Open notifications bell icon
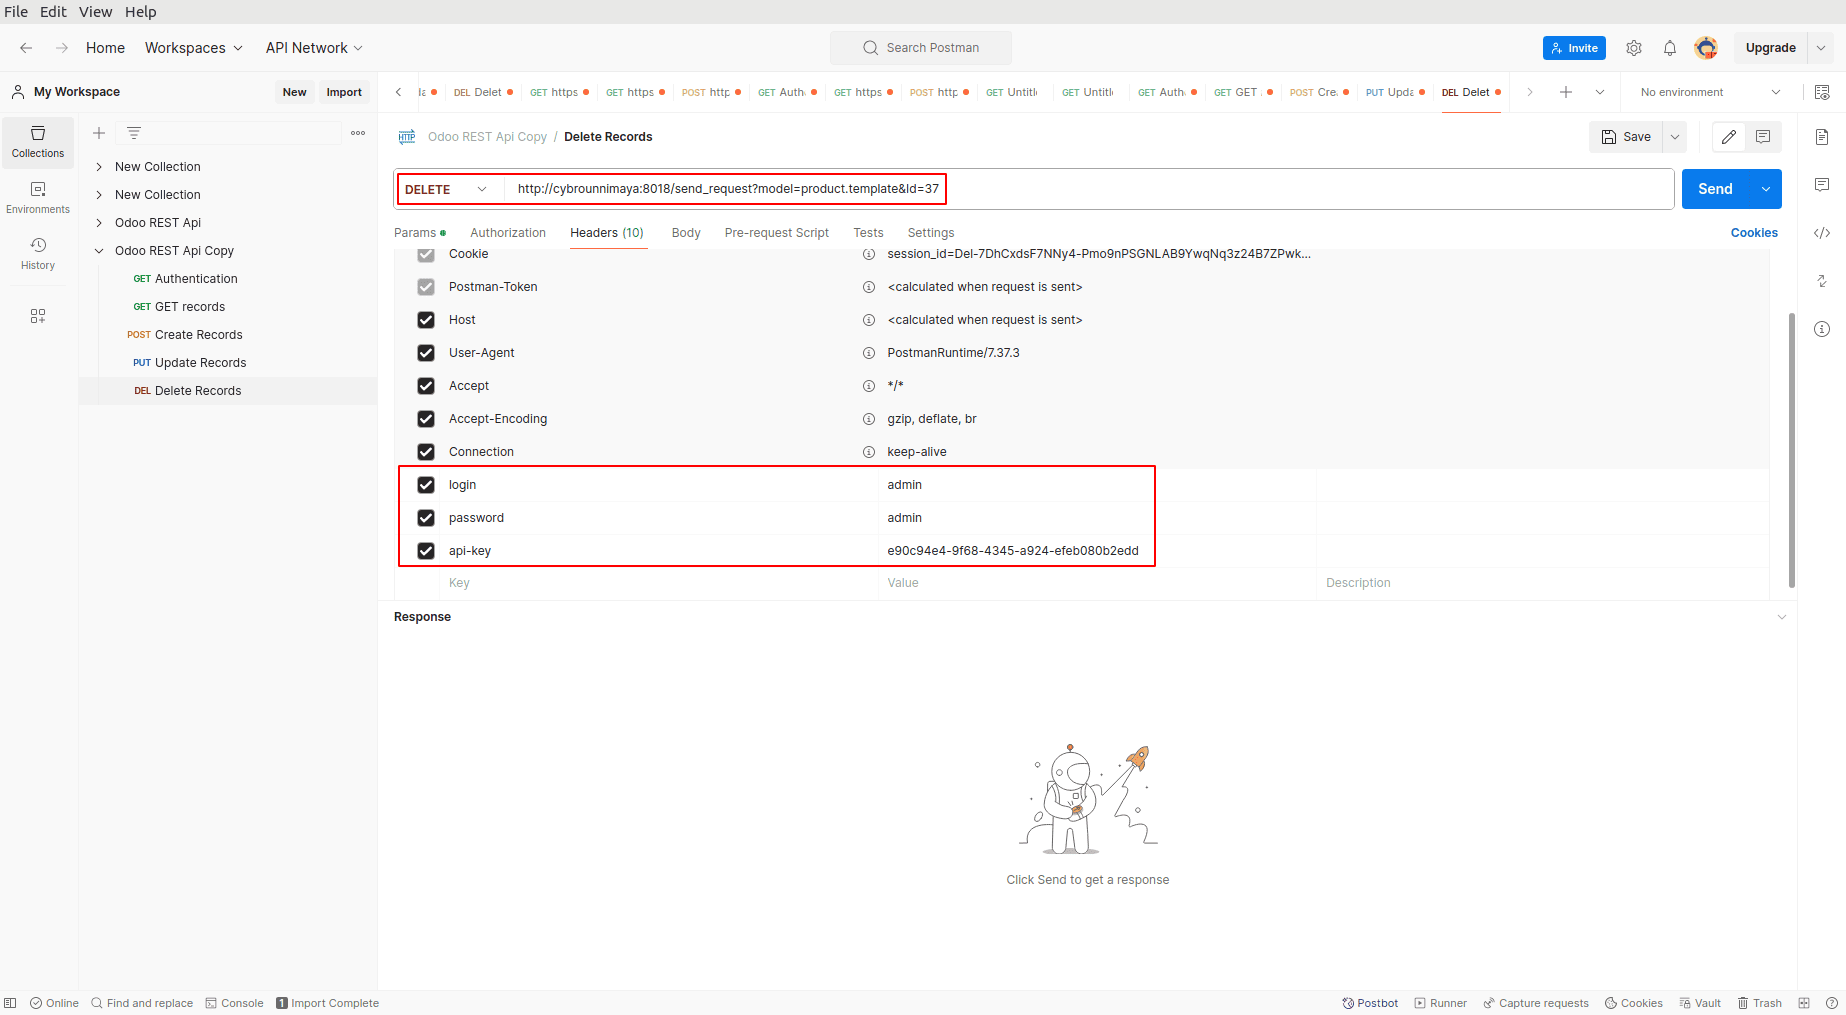 [x=1670, y=48]
